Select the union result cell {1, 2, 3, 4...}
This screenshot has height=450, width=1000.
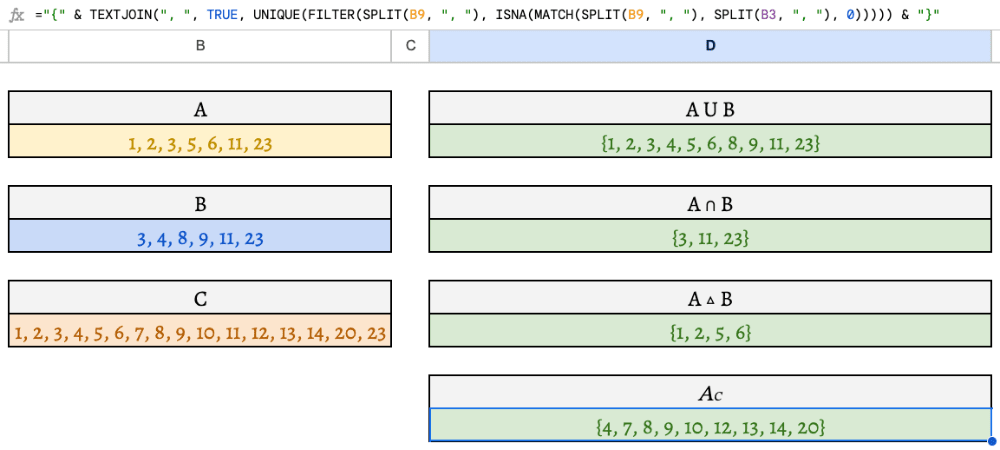click(710, 142)
